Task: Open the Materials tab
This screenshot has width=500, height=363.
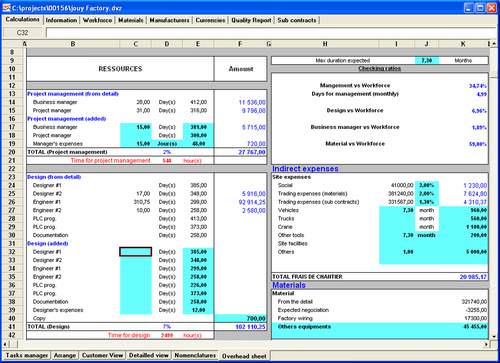Action: click(131, 20)
